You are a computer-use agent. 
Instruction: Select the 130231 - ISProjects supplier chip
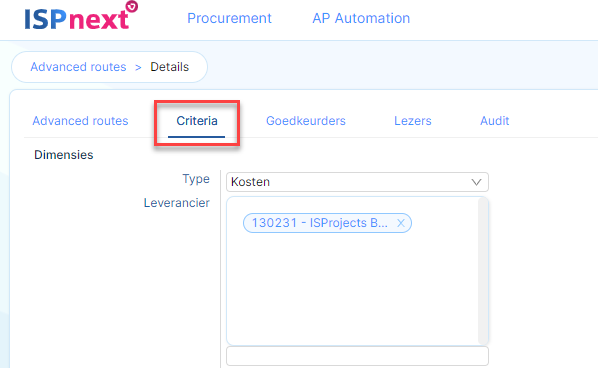(319, 223)
